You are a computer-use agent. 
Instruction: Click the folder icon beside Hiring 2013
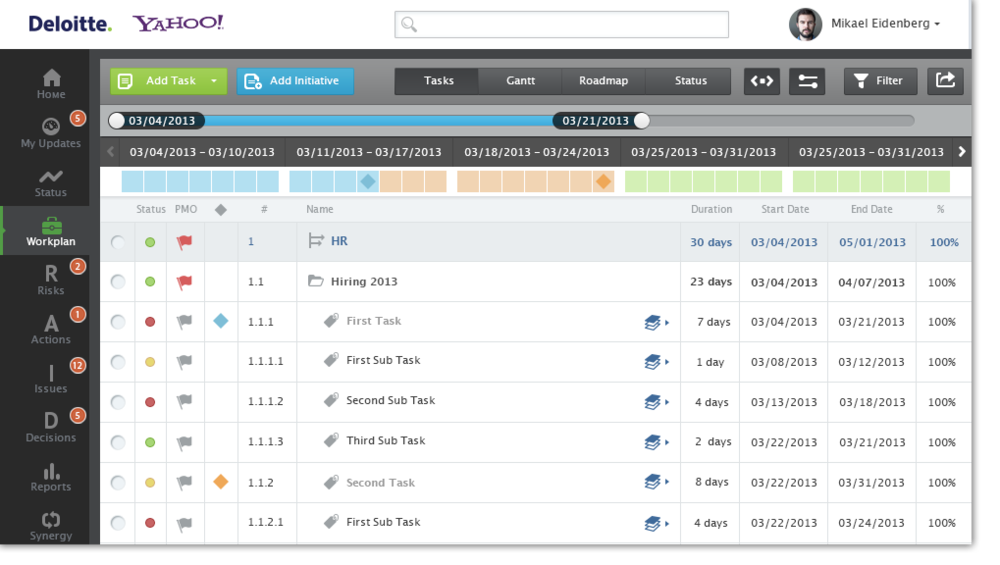316,281
